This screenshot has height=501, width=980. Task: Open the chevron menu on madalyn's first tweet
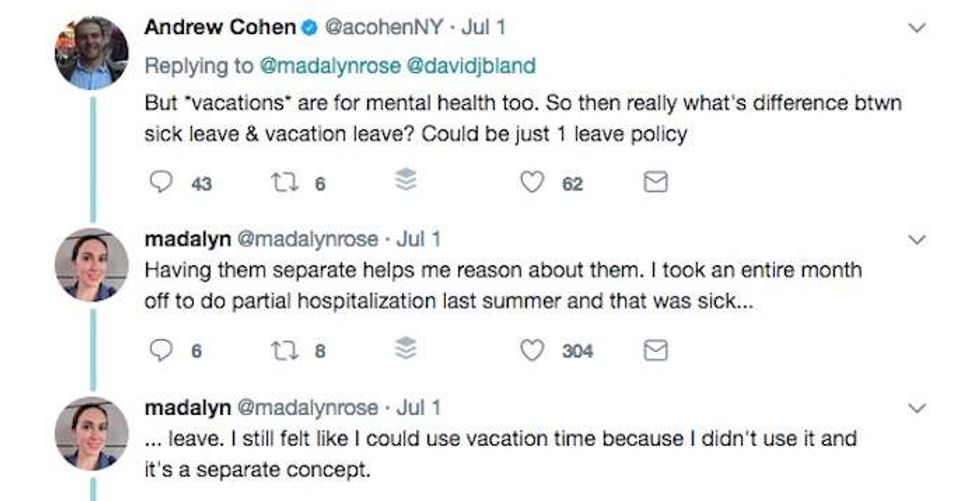(x=915, y=240)
